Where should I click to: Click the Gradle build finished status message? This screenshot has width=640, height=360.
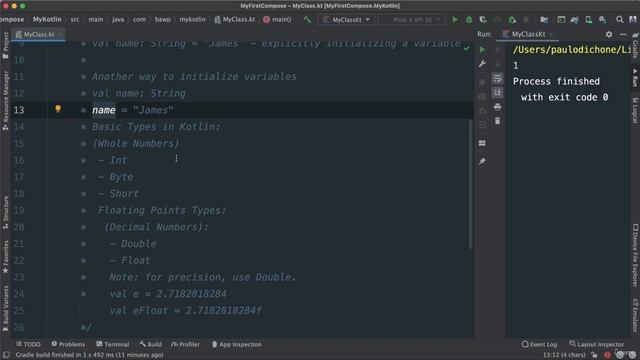click(x=89, y=355)
